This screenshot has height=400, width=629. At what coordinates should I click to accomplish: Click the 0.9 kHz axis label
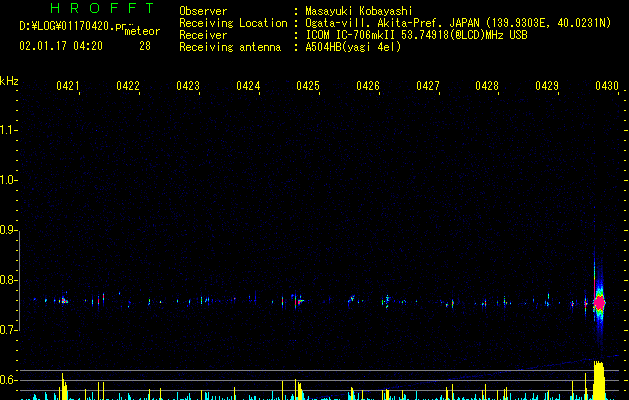8,230
